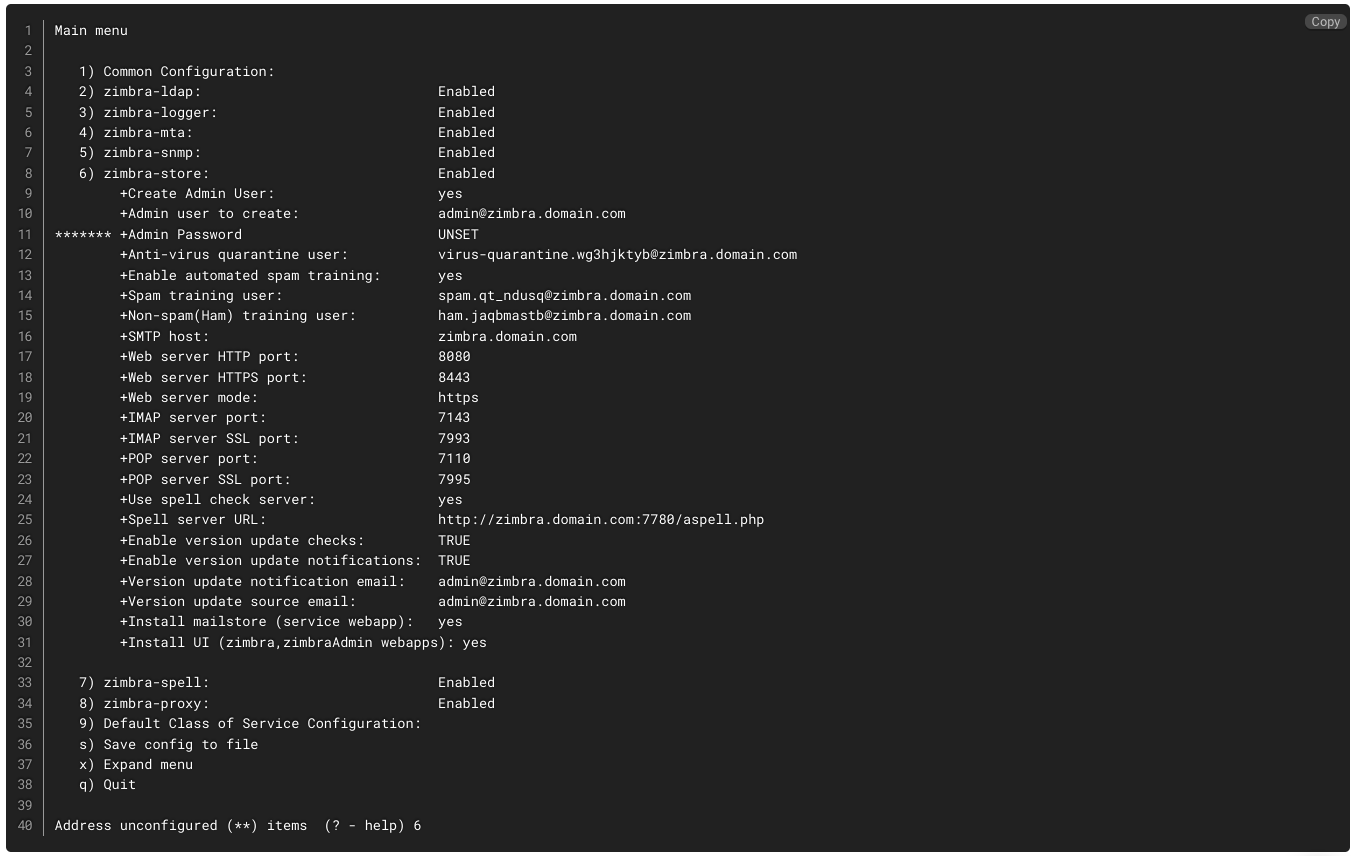This screenshot has height=856, width=1355.
Task: Click the Enable version update checks TRUE
Action: tap(454, 540)
